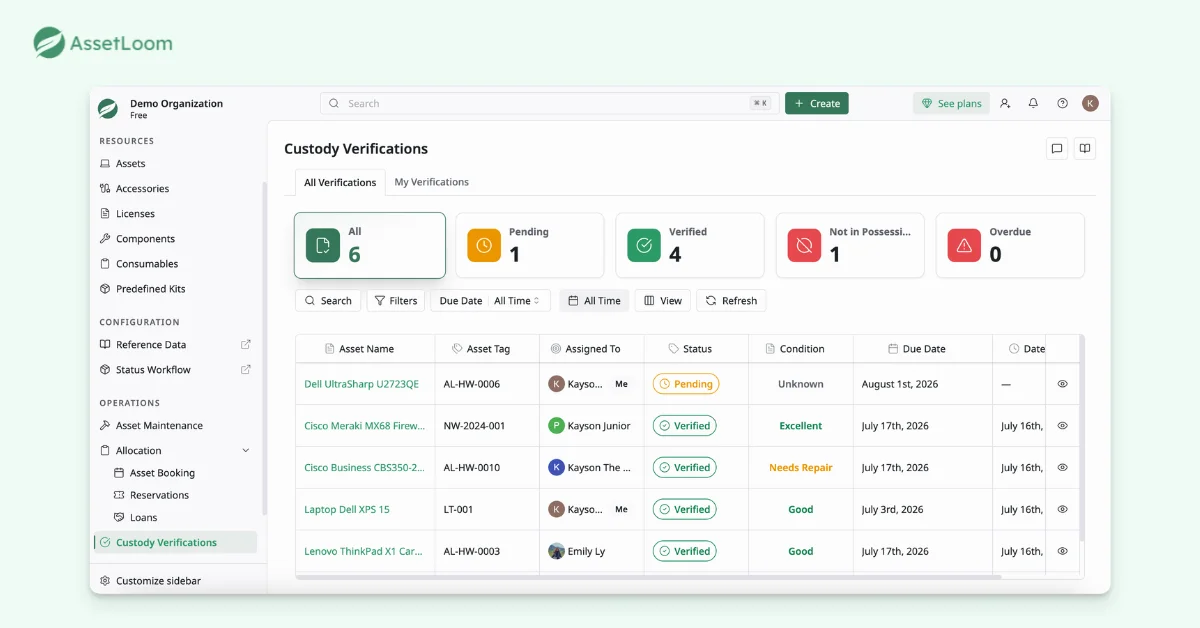
Task: Select the All 6 summary card
Action: pyautogui.click(x=370, y=245)
